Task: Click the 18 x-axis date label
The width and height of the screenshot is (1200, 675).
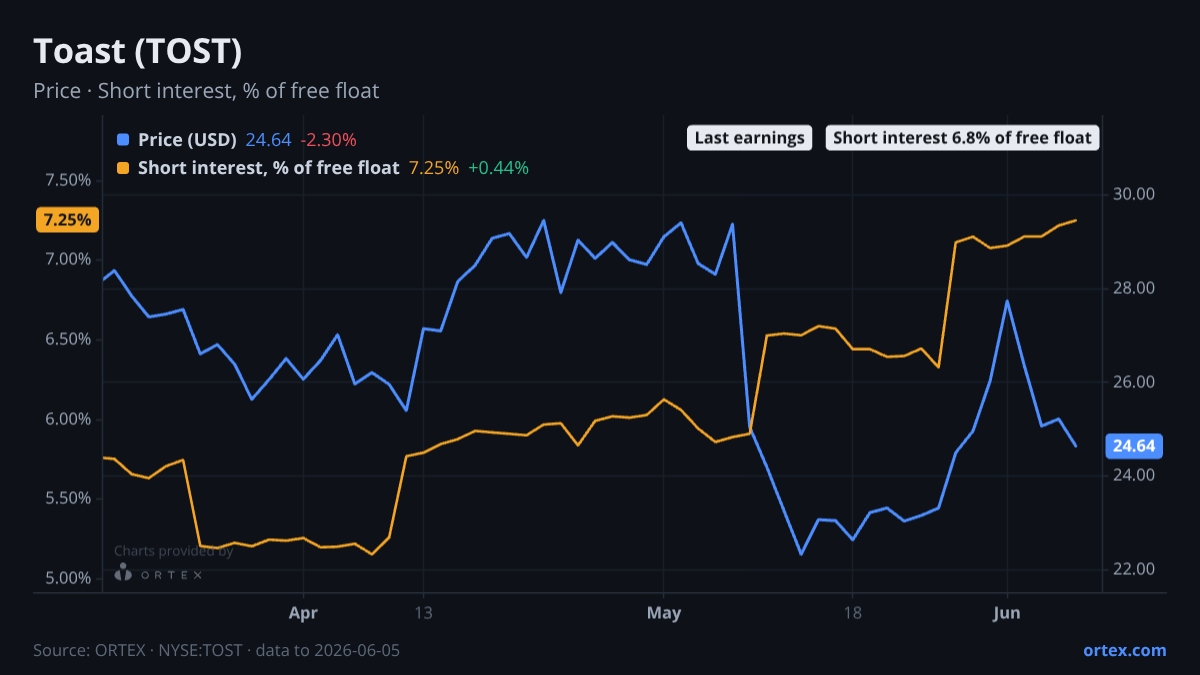Action: (x=852, y=613)
